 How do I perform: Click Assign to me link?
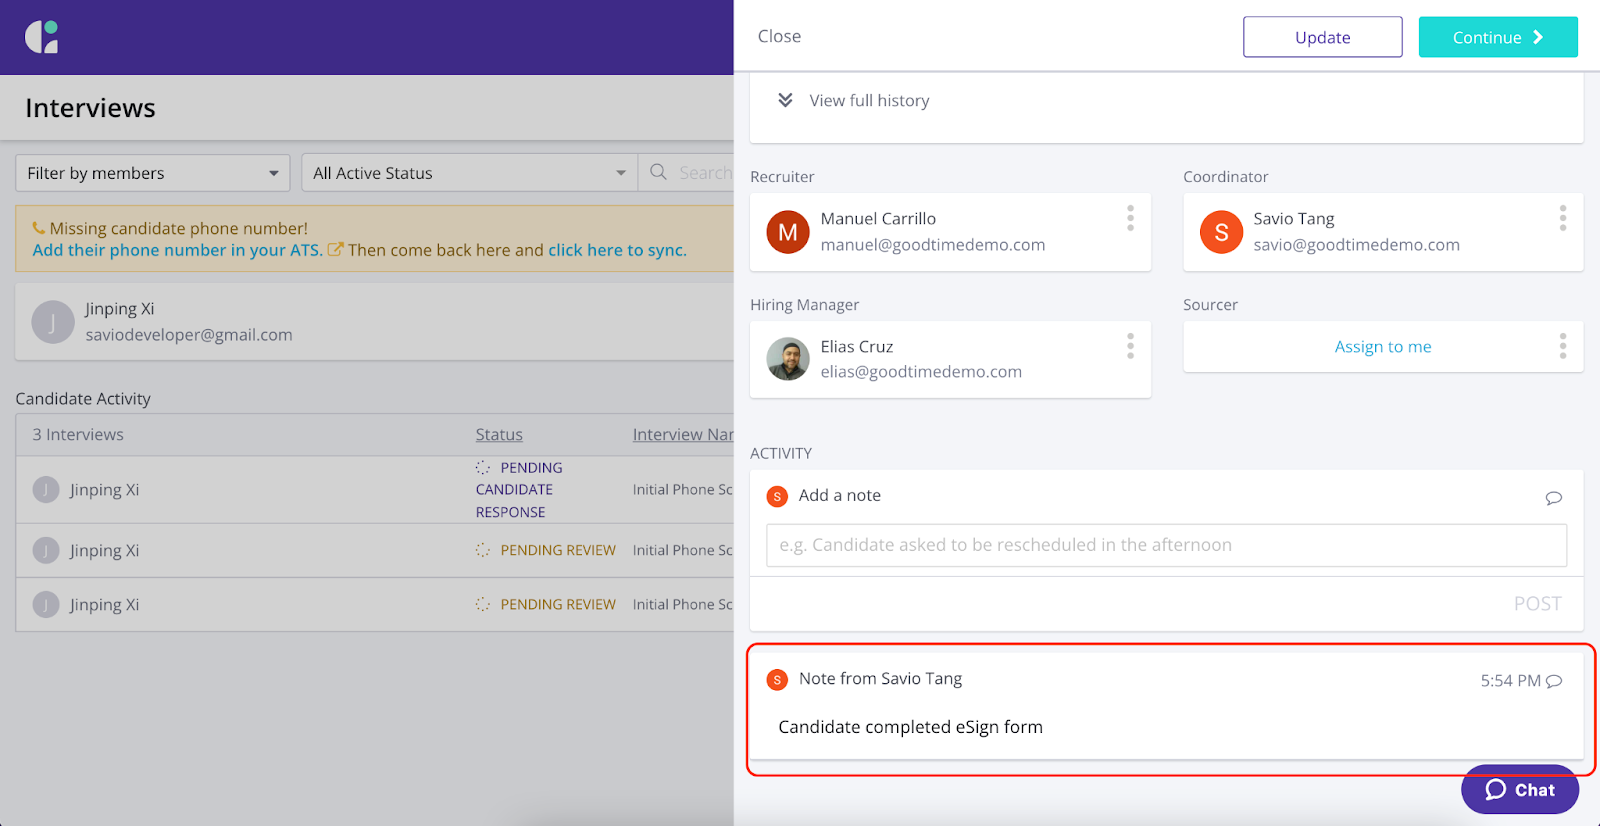pos(1382,346)
